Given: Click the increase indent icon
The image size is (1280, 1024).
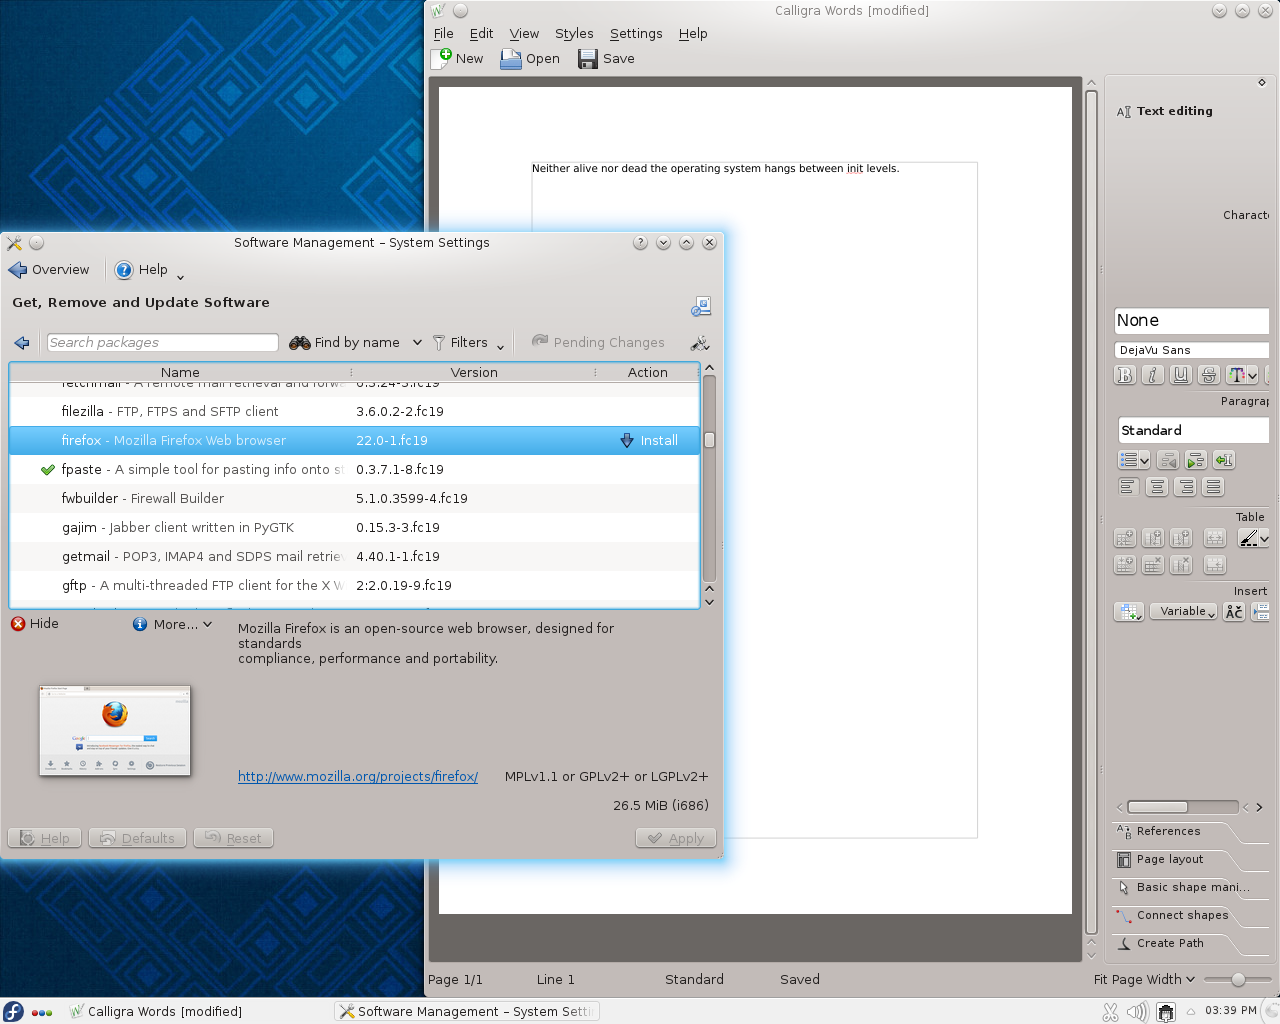Looking at the screenshot, I should click(x=1195, y=460).
